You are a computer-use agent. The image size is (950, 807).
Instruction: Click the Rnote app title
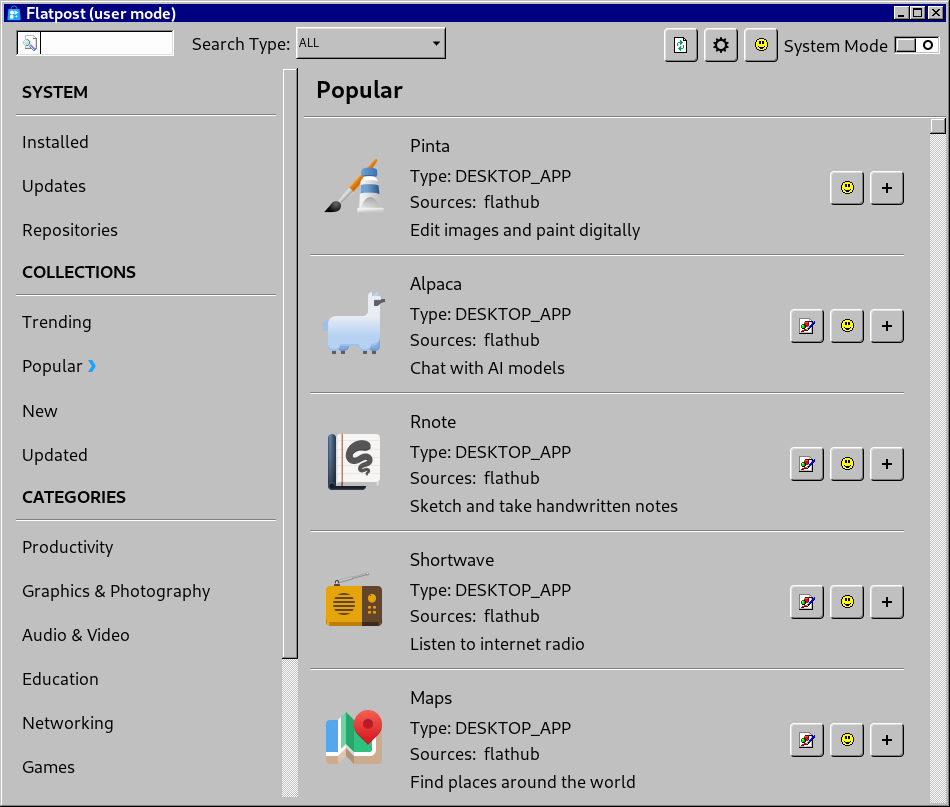click(x=433, y=422)
